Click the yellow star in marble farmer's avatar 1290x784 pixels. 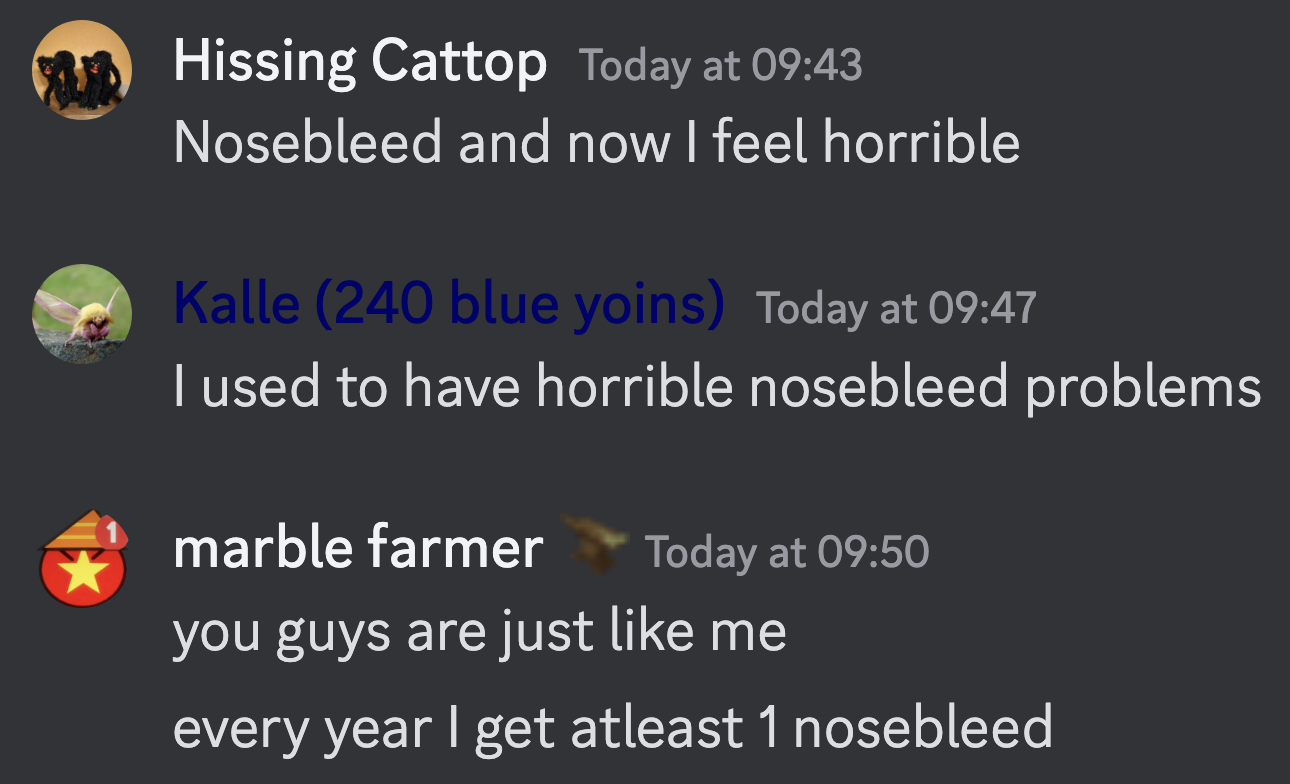(82, 577)
